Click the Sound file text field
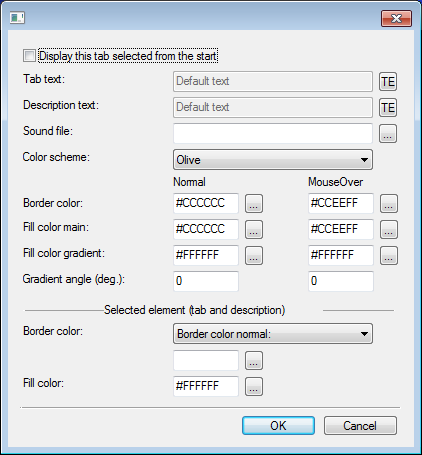The image size is (422, 455). 273,133
